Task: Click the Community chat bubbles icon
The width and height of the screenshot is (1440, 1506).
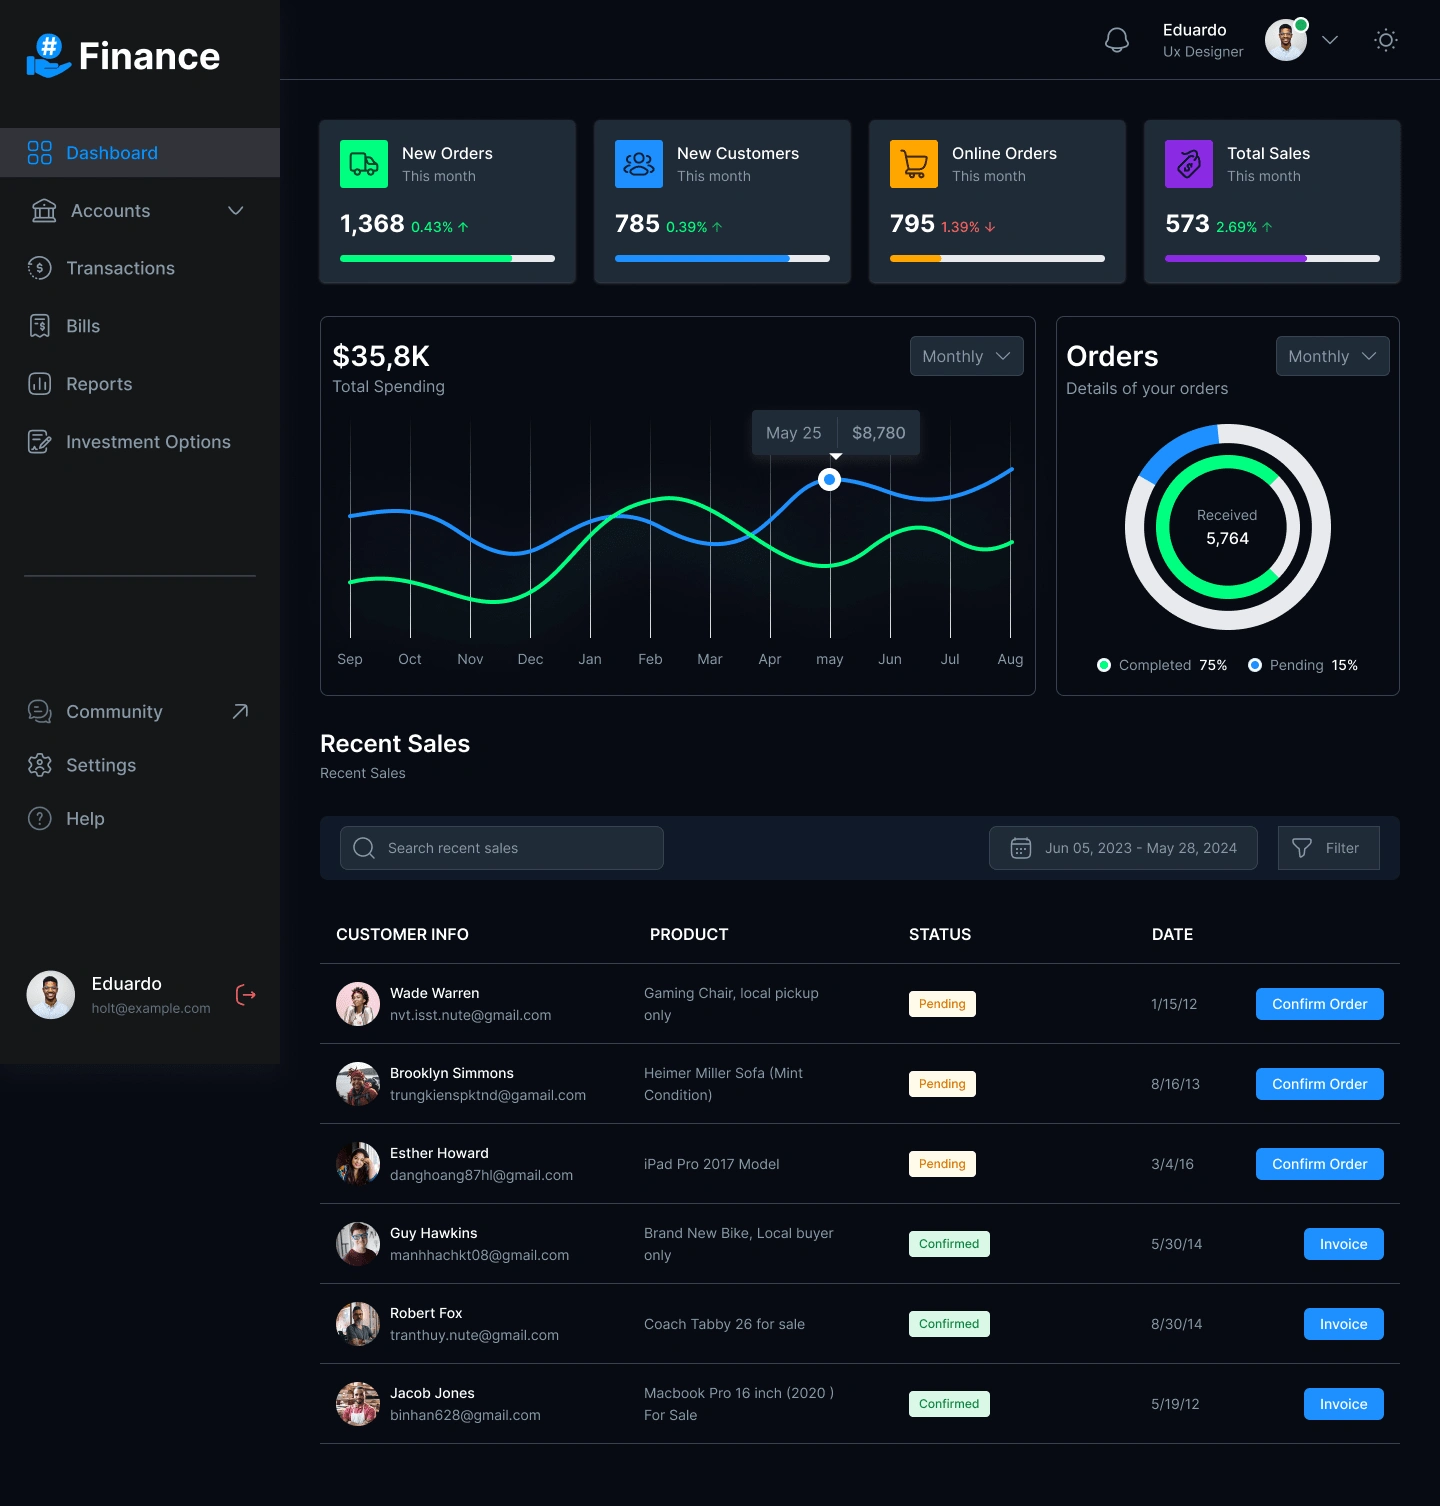Action: (x=40, y=712)
